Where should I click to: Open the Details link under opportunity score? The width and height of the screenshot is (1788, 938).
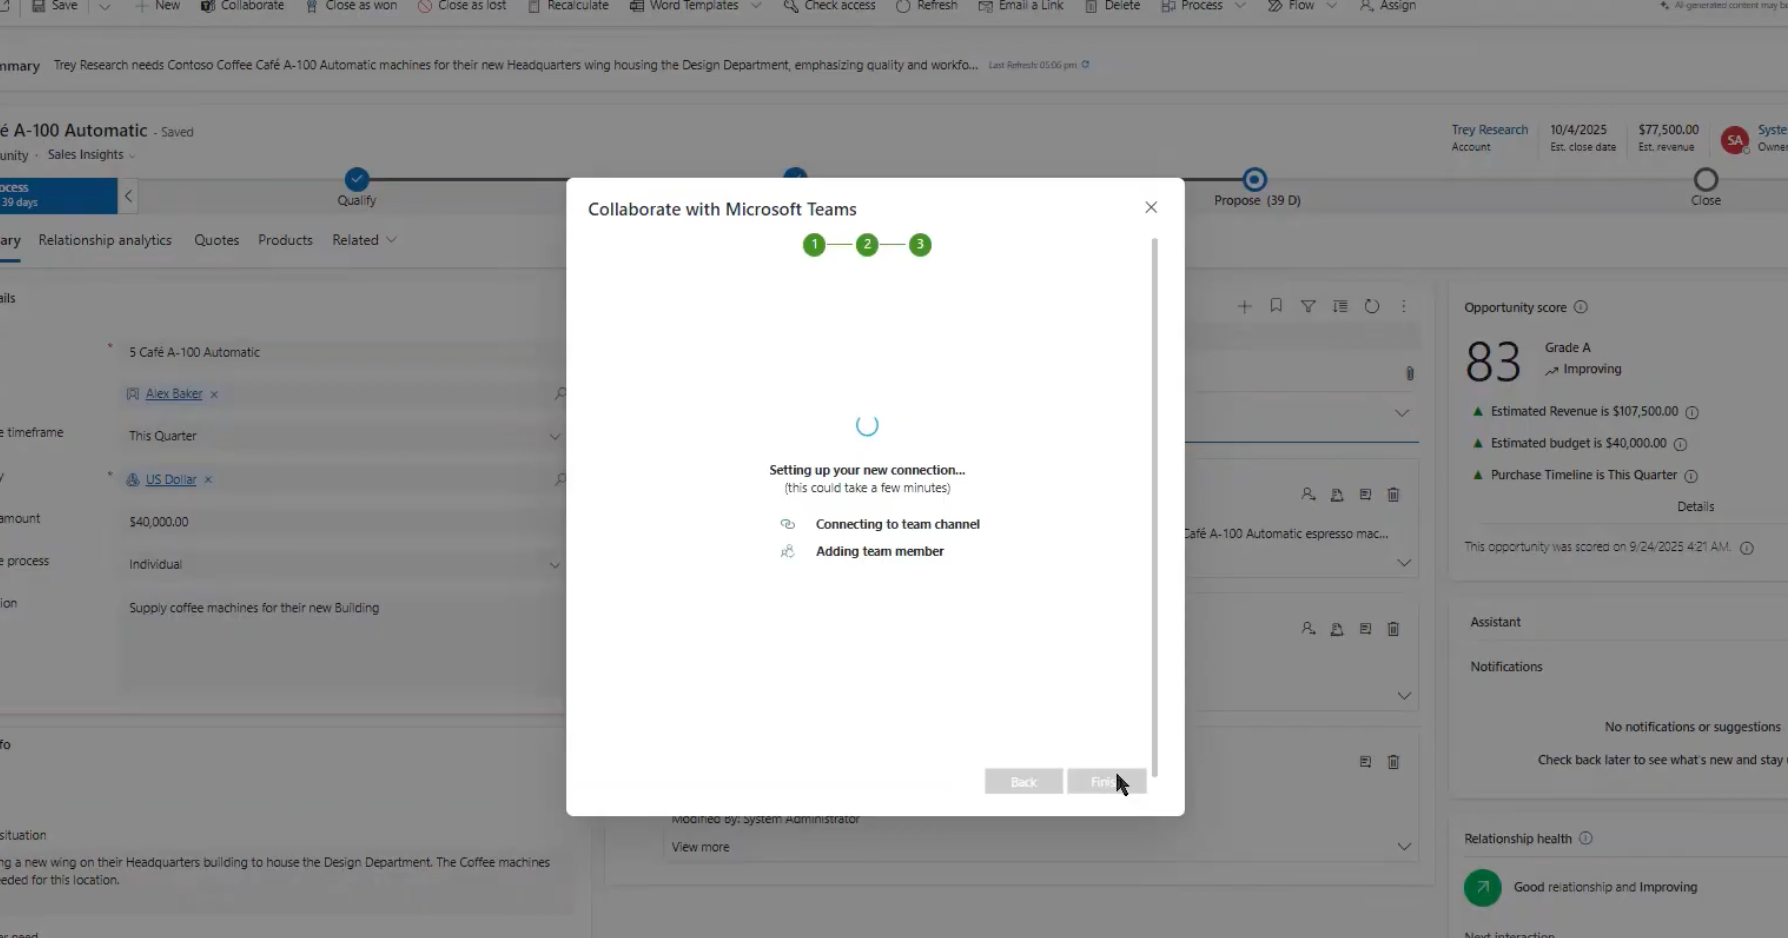click(x=1695, y=507)
